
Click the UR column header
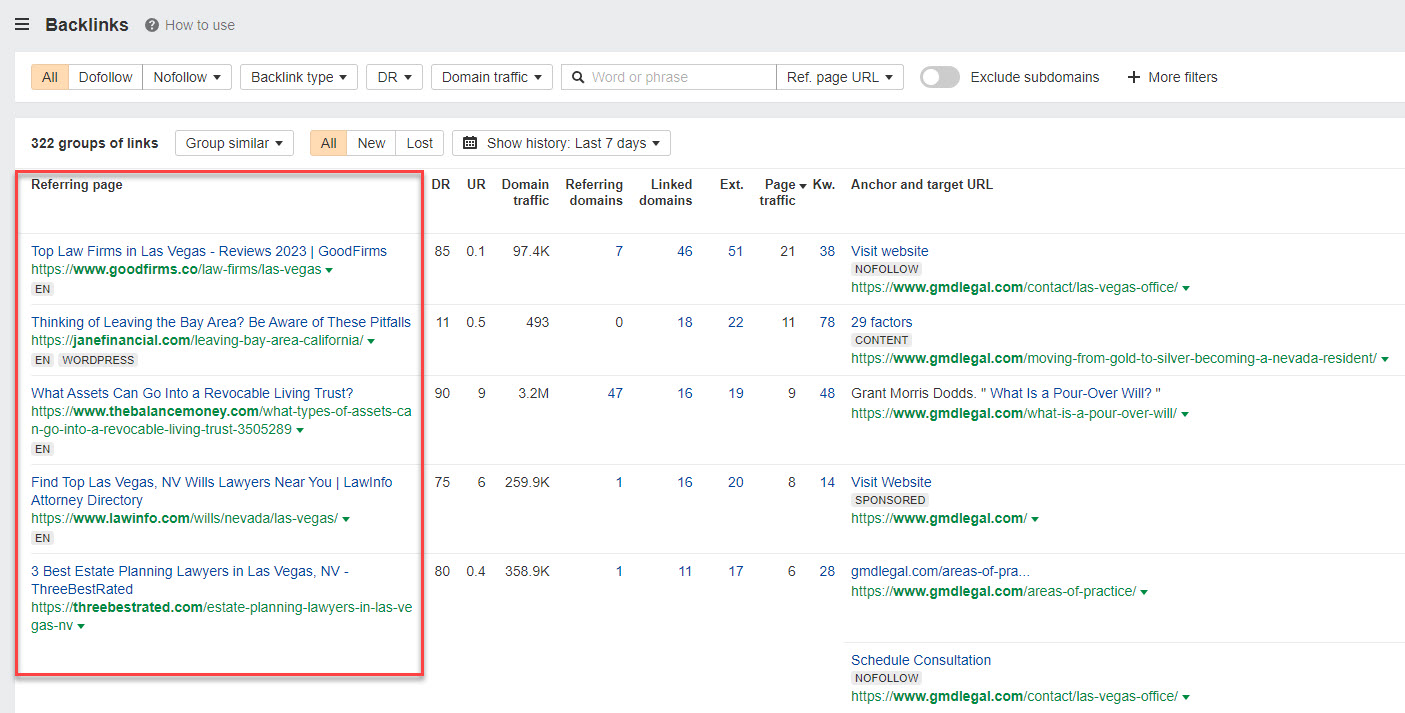point(476,185)
